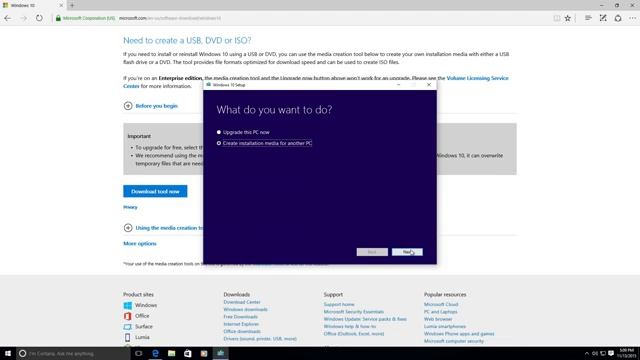Click the browser back arrow
The image size is (640, 360).
click(8, 18)
